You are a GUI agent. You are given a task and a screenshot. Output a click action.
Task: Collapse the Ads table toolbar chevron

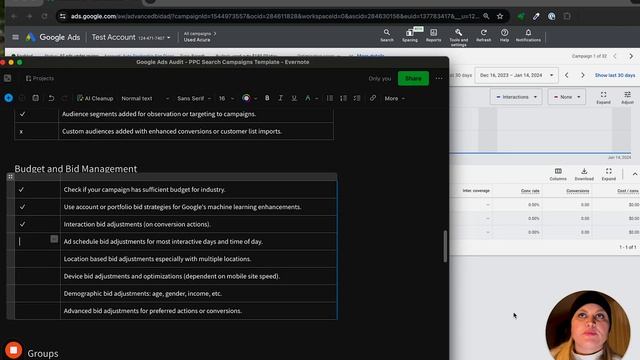tap(635, 174)
